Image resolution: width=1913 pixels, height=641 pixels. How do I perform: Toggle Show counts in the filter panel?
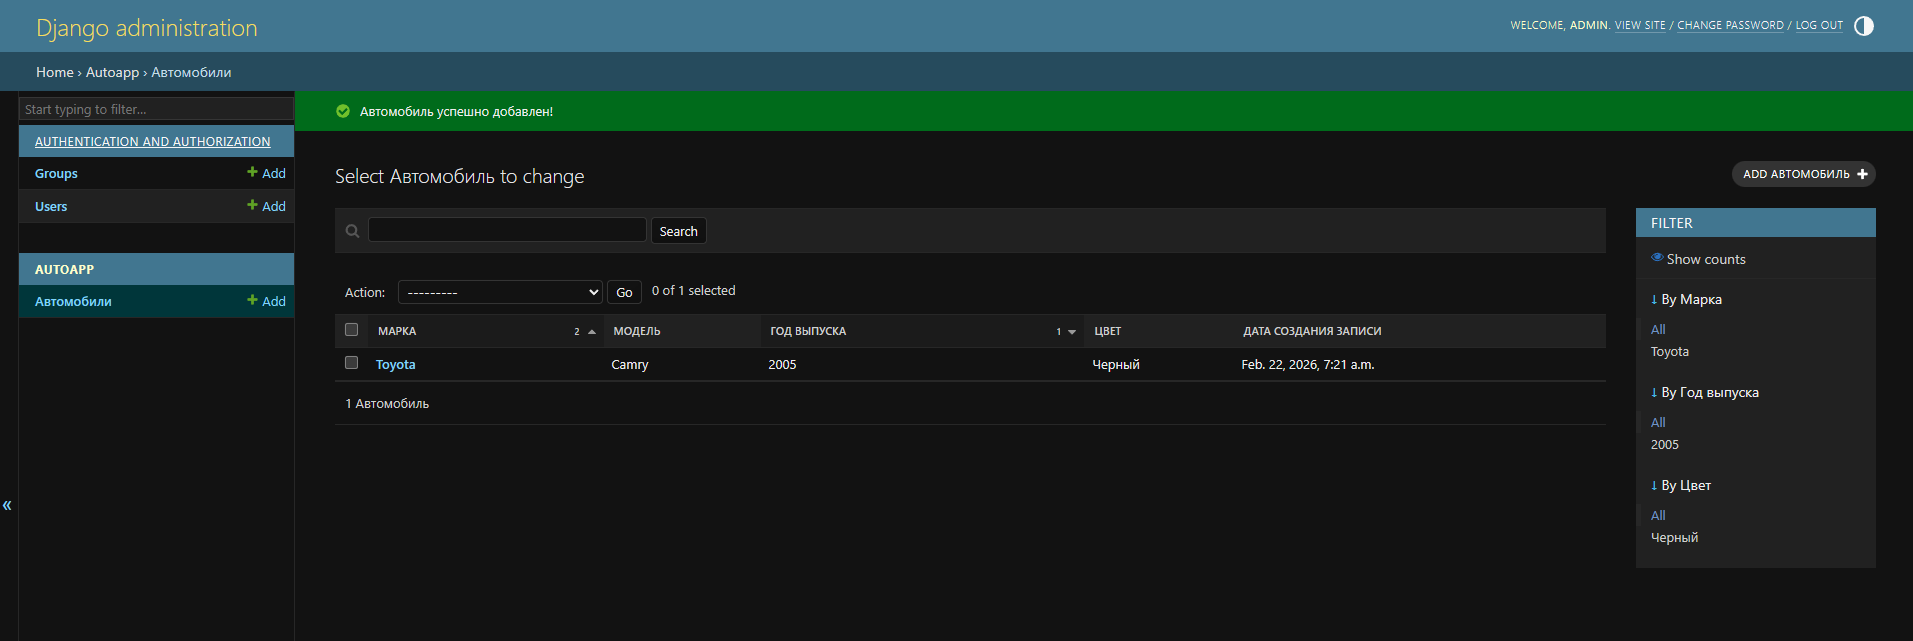pos(1705,259)
